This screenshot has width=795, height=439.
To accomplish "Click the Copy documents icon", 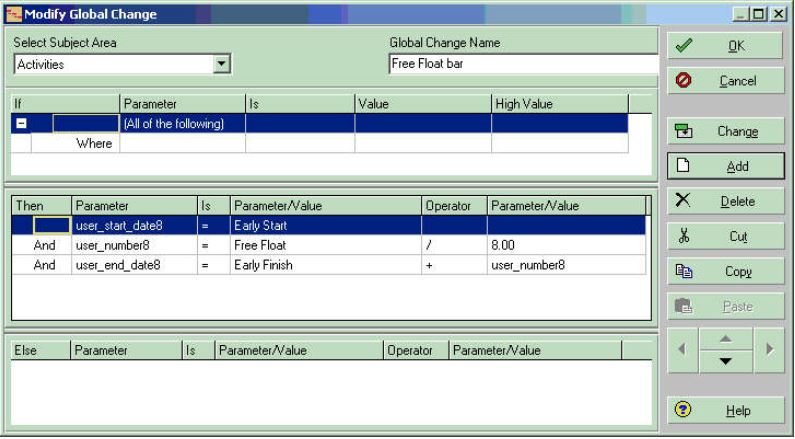I will [x=684, y=271].
